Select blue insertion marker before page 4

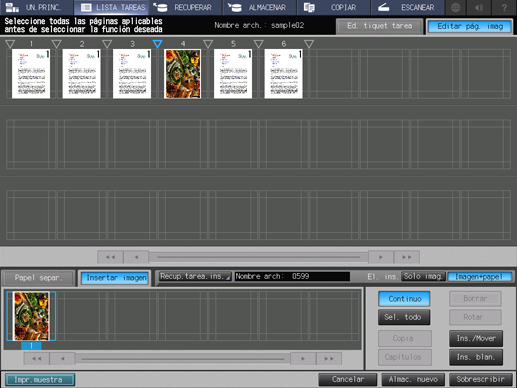point(158,44)
